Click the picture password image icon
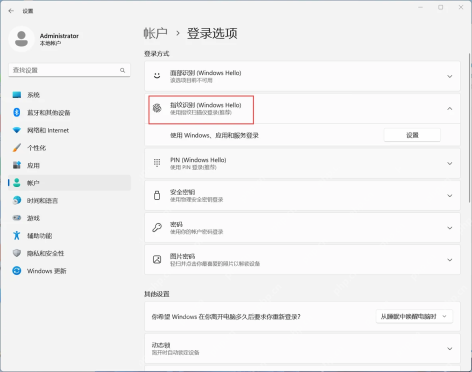472x372 pixels. (157, 259)
